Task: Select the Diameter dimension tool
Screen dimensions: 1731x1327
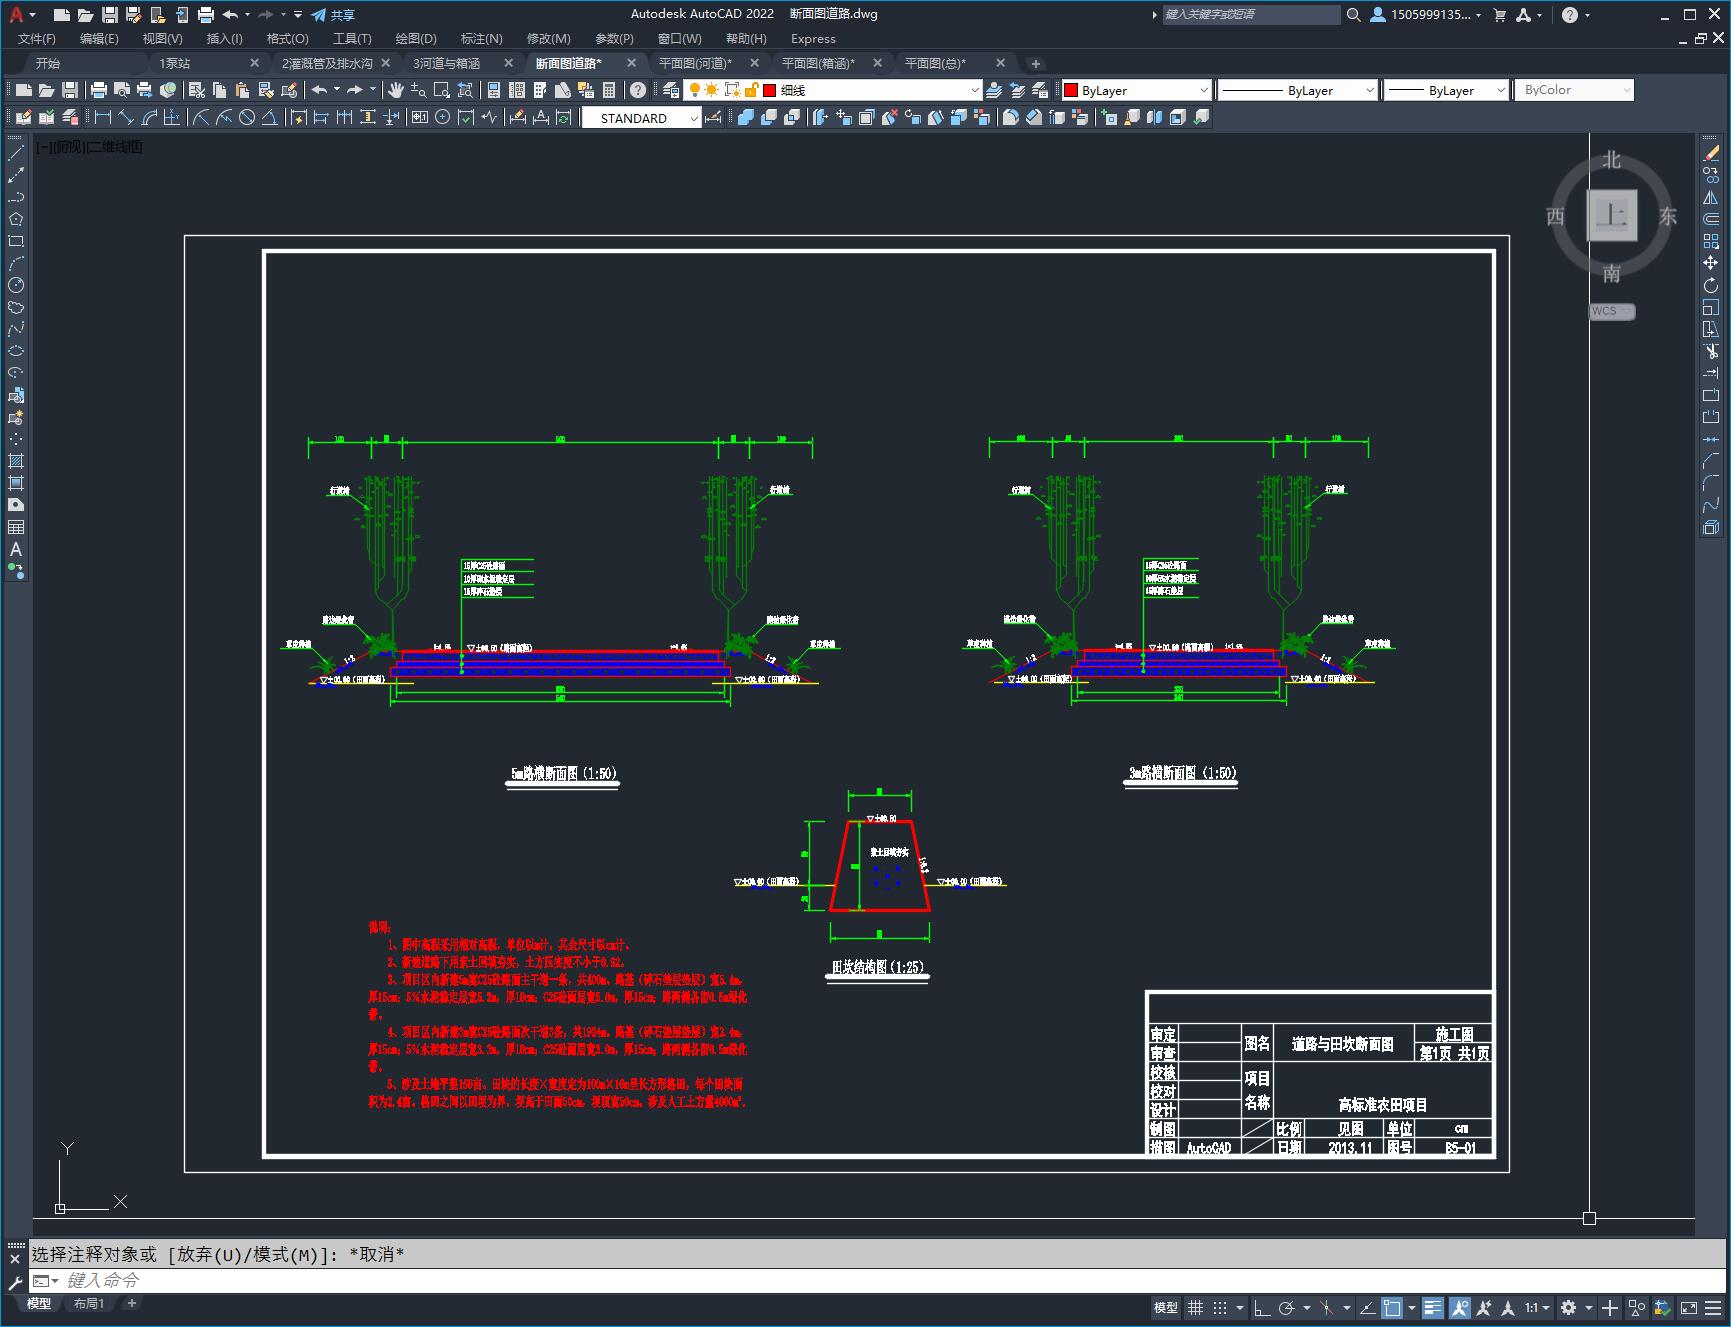Action: click(x=247, y=117)
